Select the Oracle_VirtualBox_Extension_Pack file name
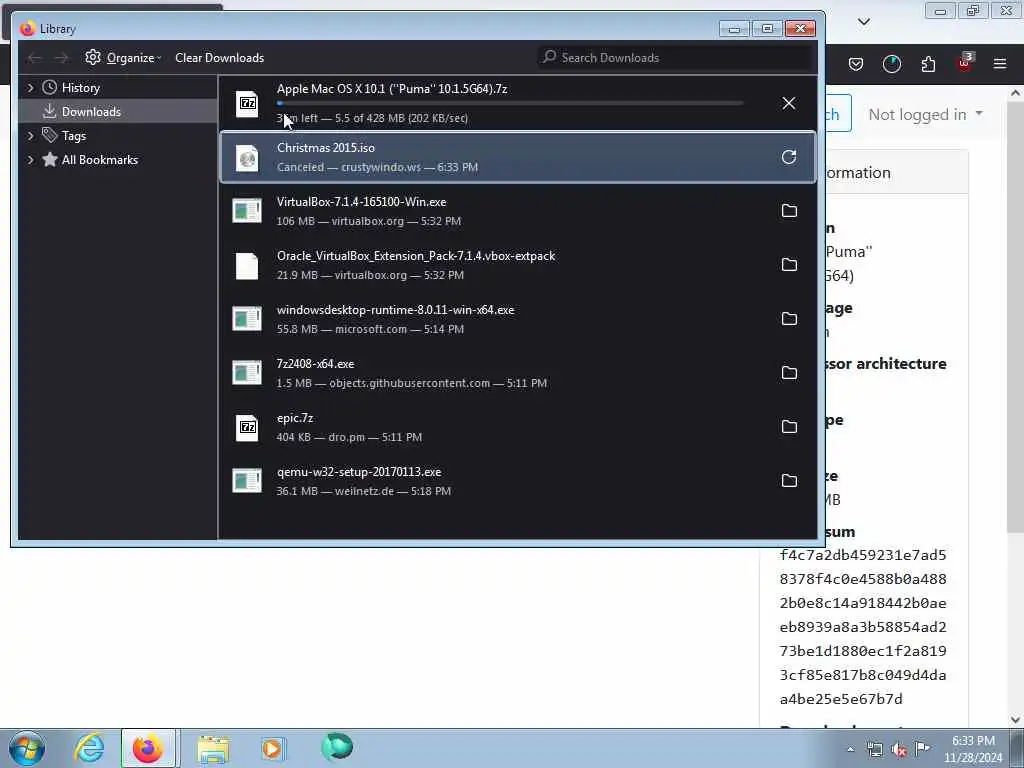Screen dimensions: 1024x768 (x=416, y=256)
